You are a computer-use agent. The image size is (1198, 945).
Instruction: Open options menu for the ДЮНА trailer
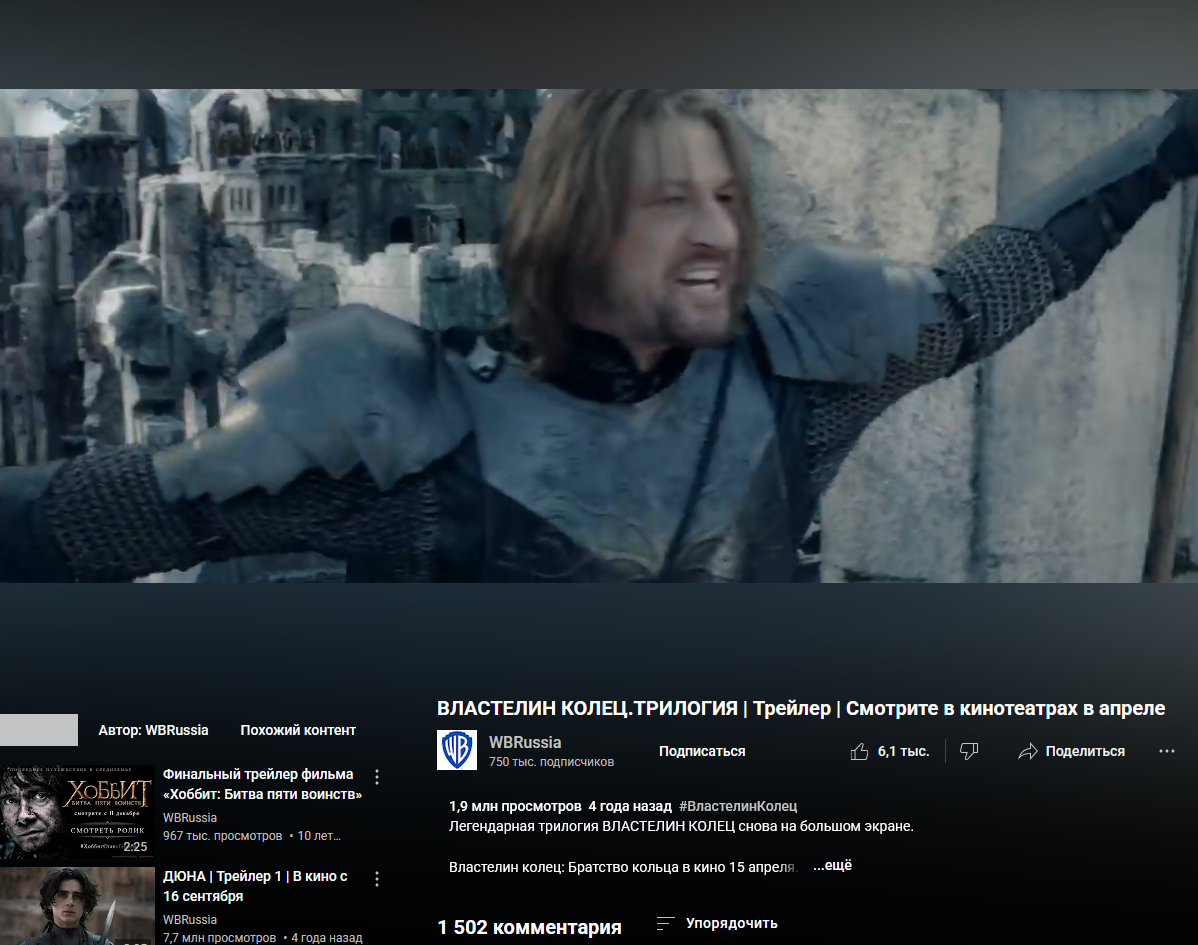coord(377,879)
